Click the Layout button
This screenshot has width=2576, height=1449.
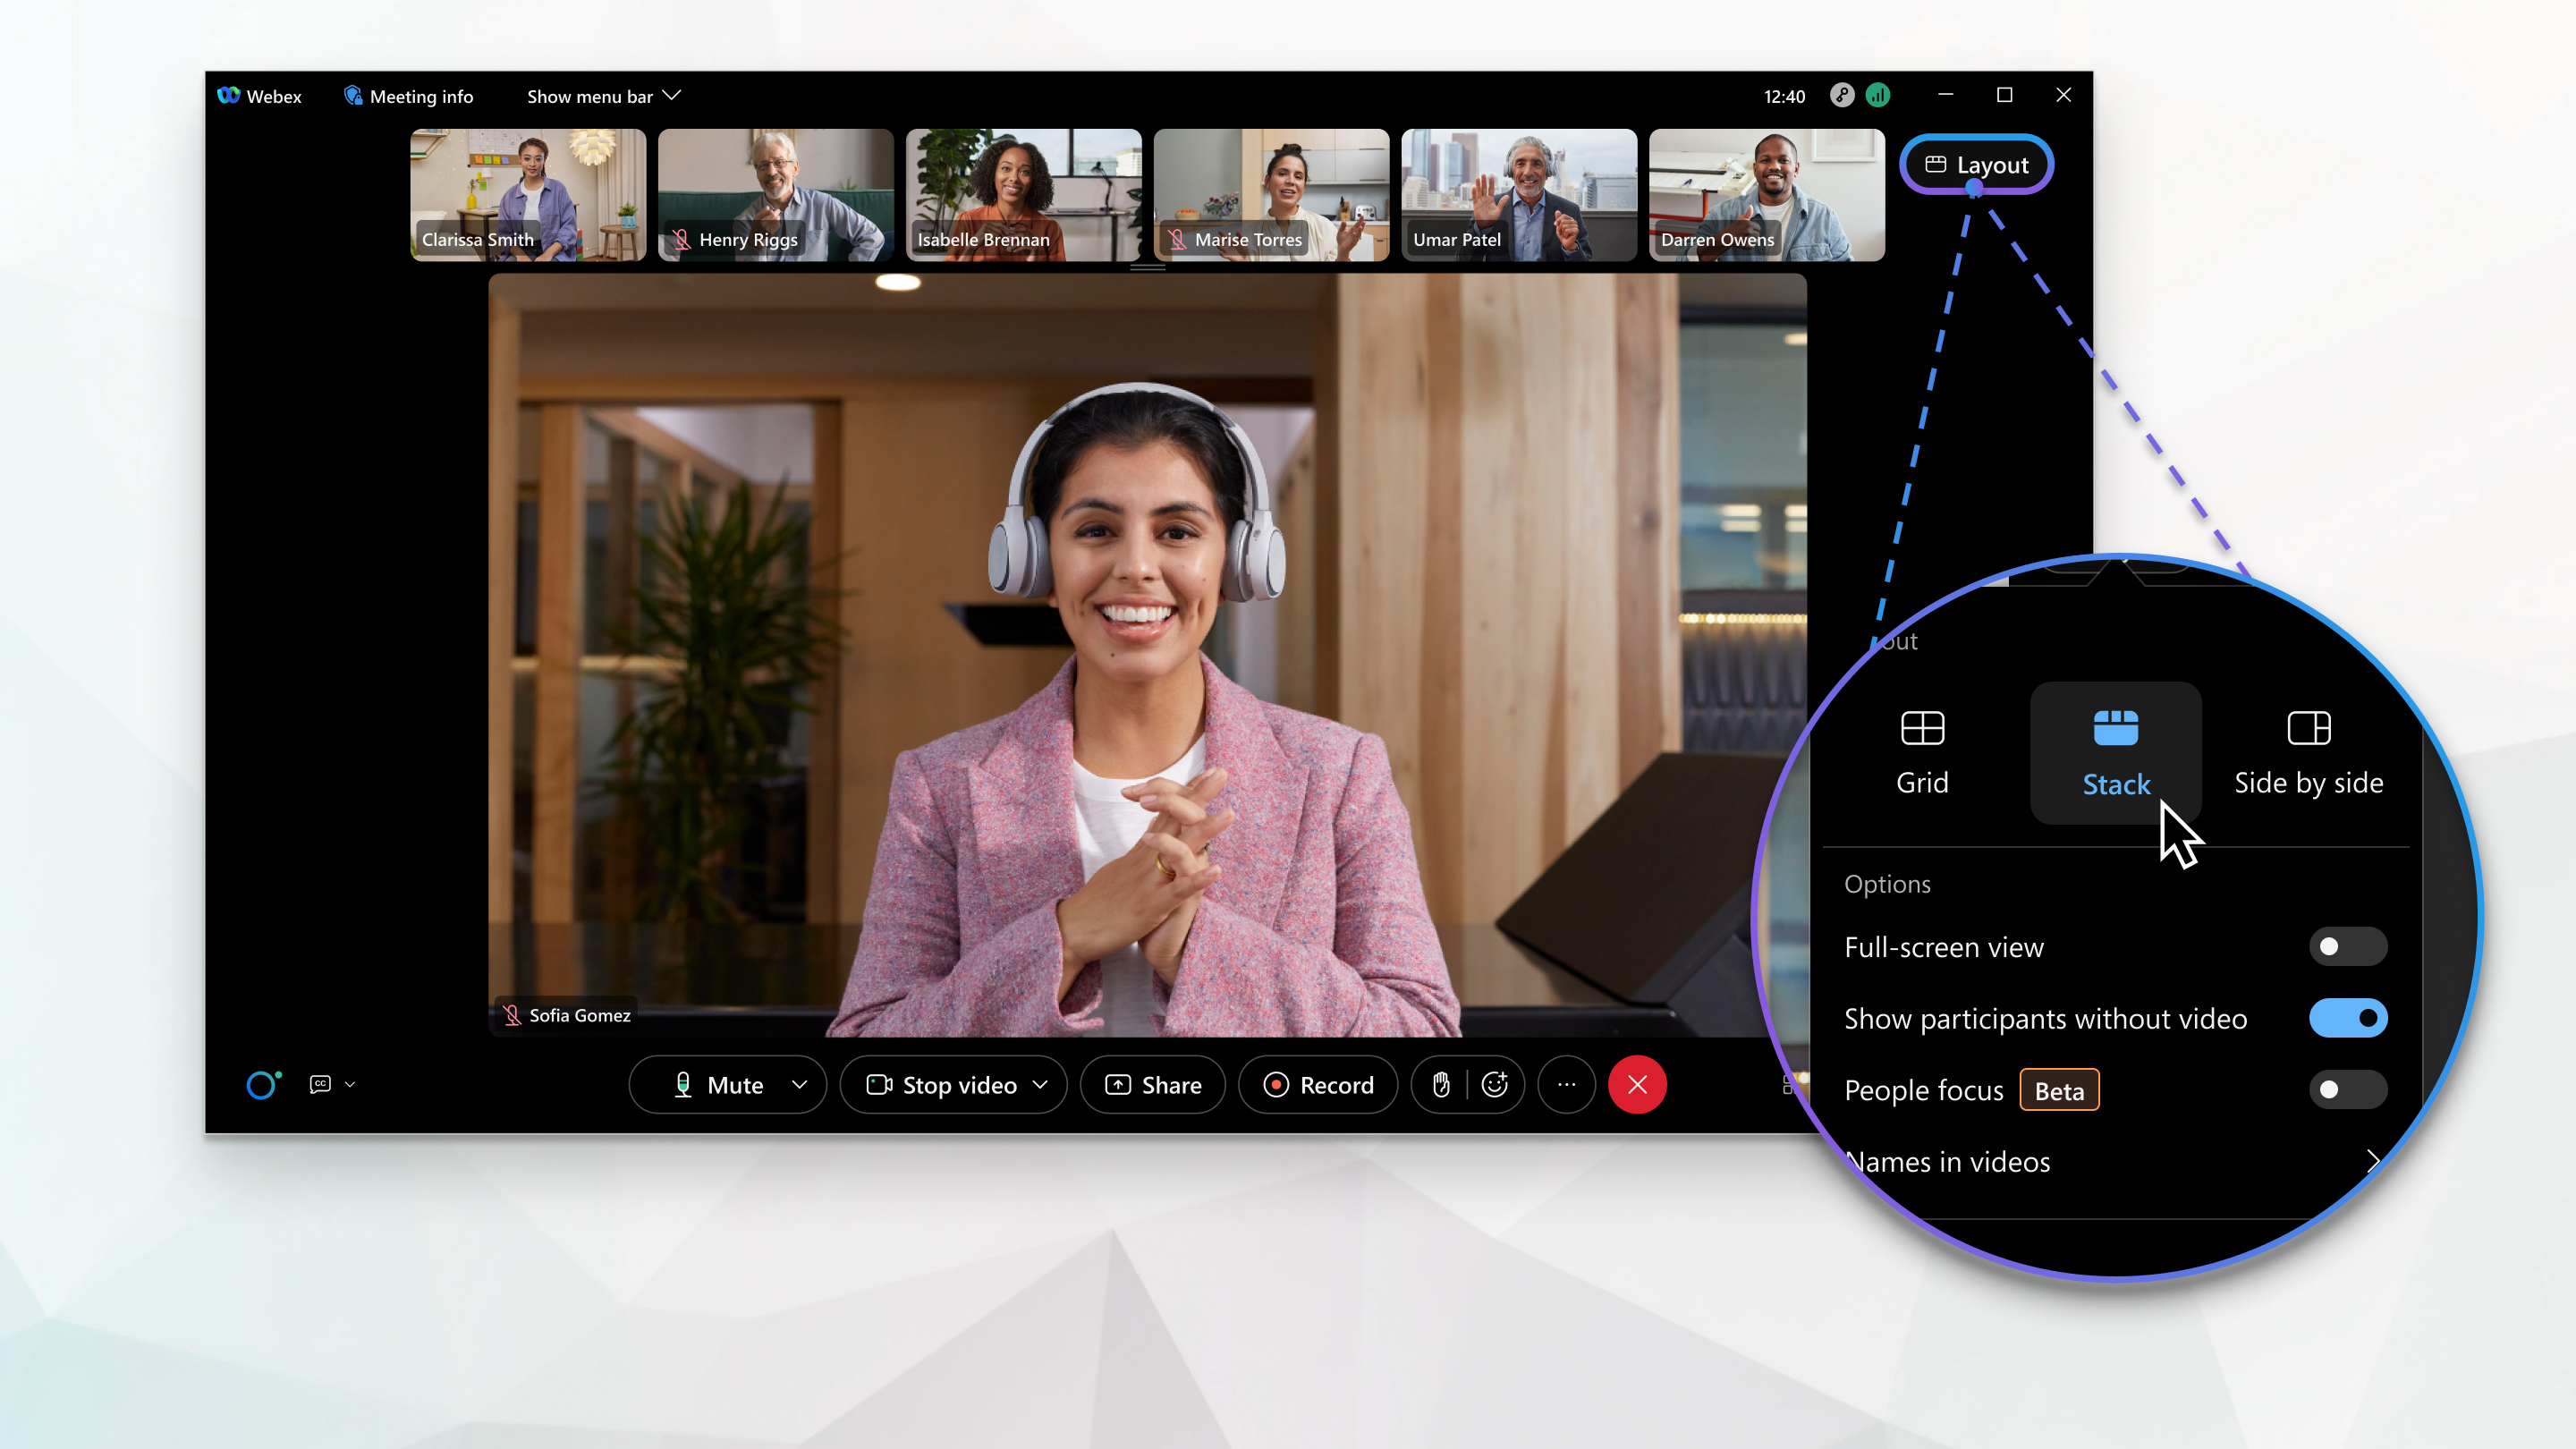pos(1974,163)
